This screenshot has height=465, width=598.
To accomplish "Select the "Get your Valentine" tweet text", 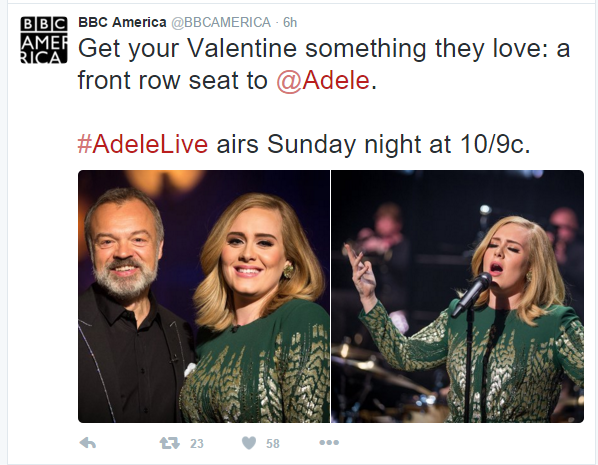I will (x=324, y=64).
